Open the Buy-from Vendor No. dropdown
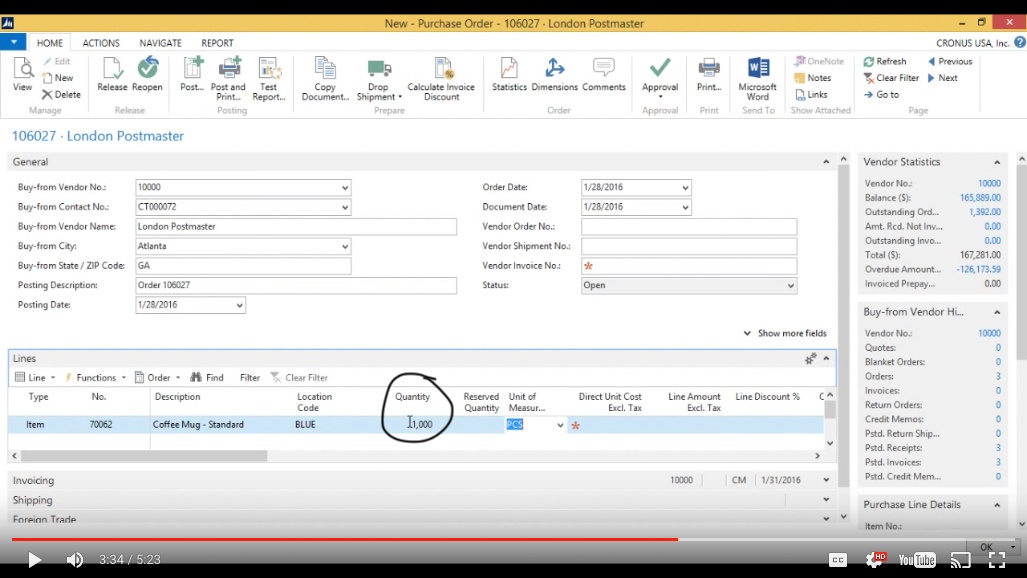Viewport: 1027px width, 578px height. pyautogui.click(x=345, y=187)
